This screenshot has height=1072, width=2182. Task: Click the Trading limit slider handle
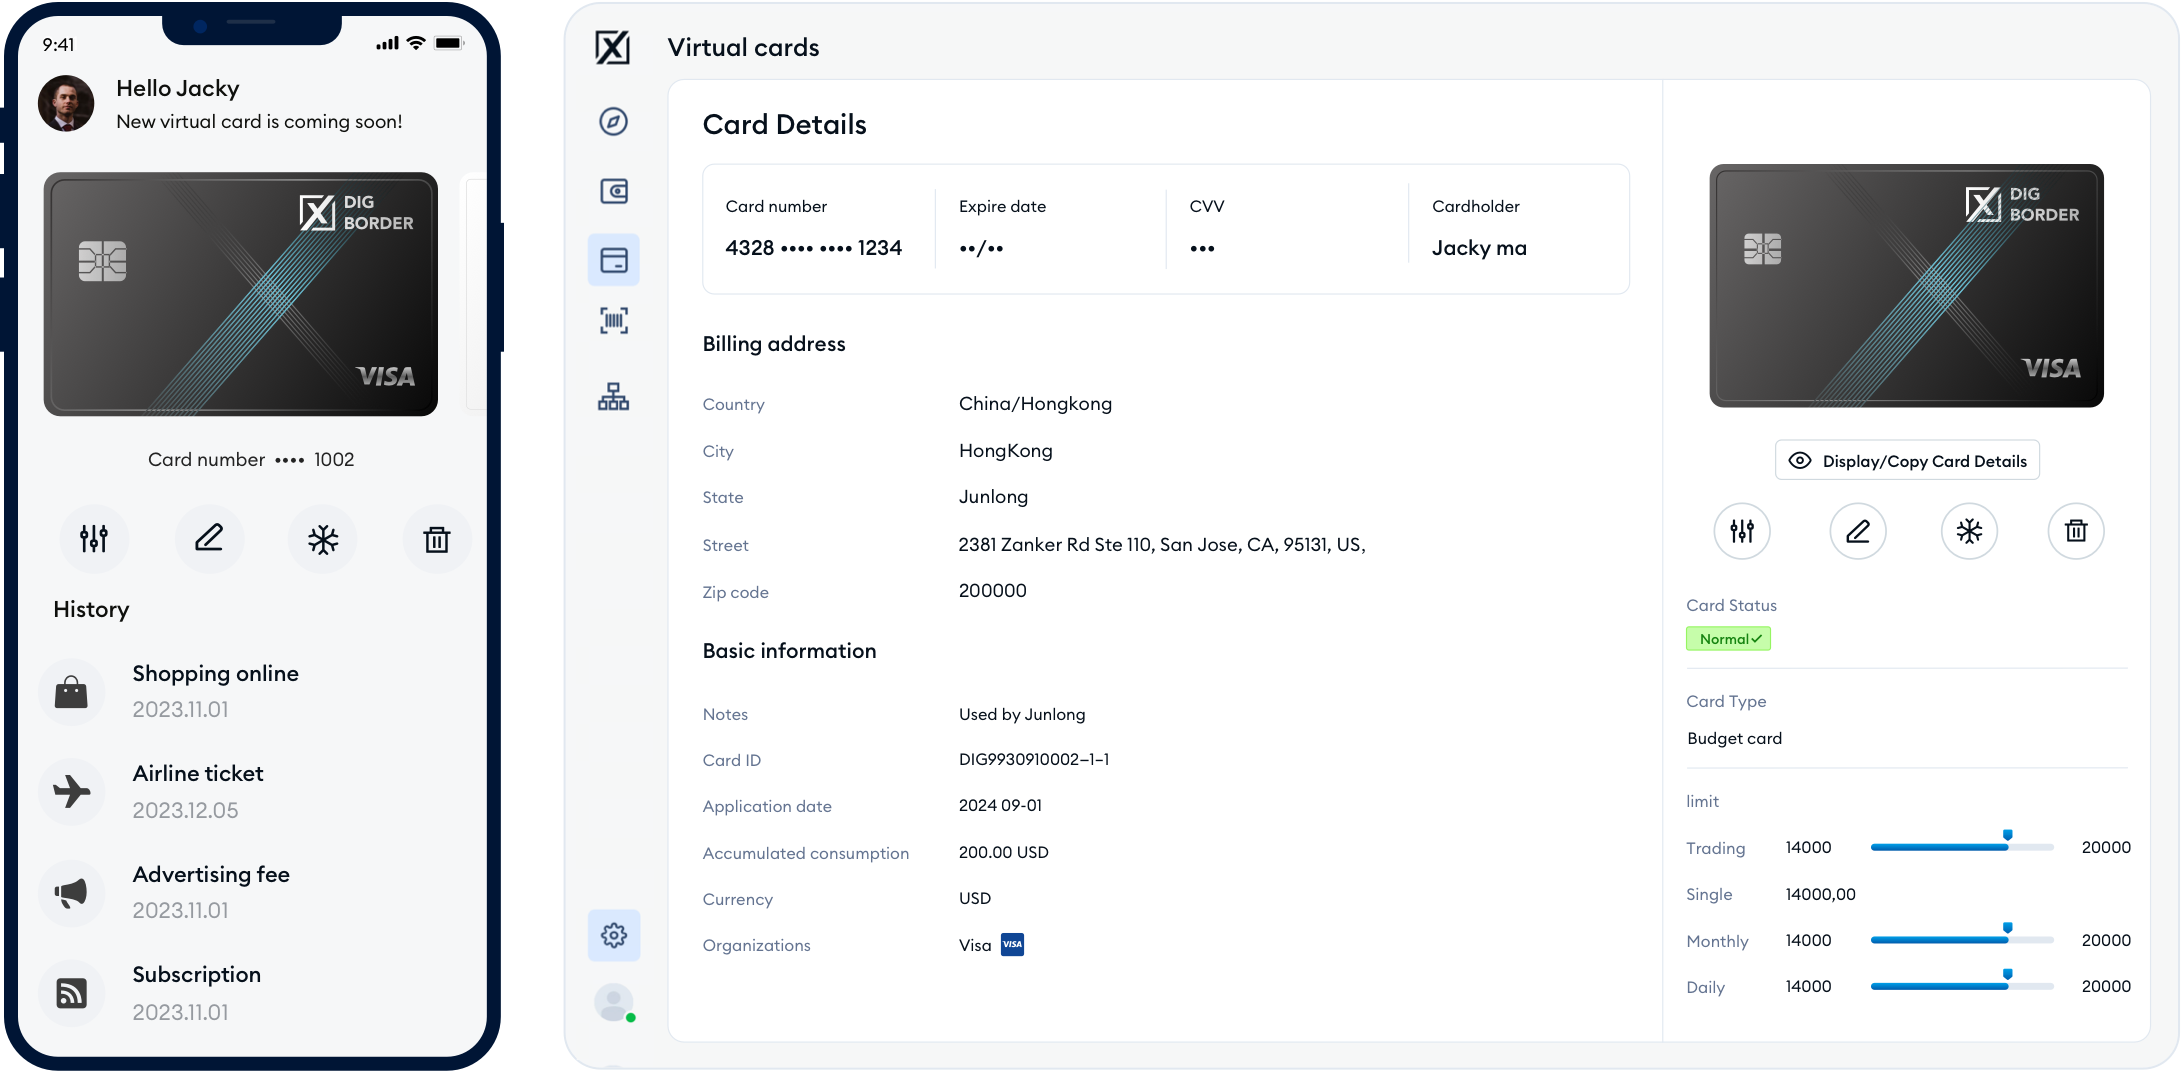point(2007,837)
